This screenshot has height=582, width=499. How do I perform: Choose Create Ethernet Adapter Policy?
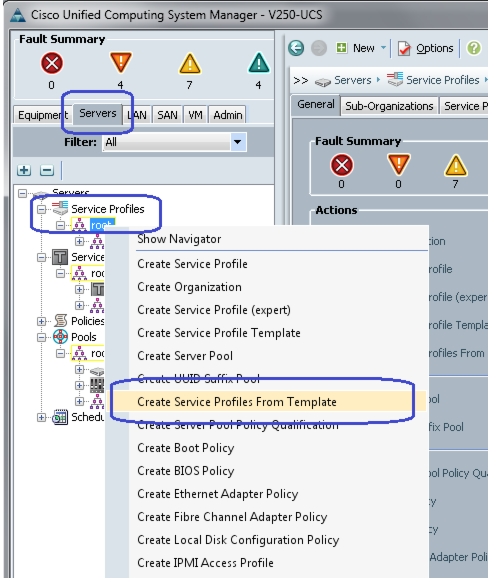point(218,494)
